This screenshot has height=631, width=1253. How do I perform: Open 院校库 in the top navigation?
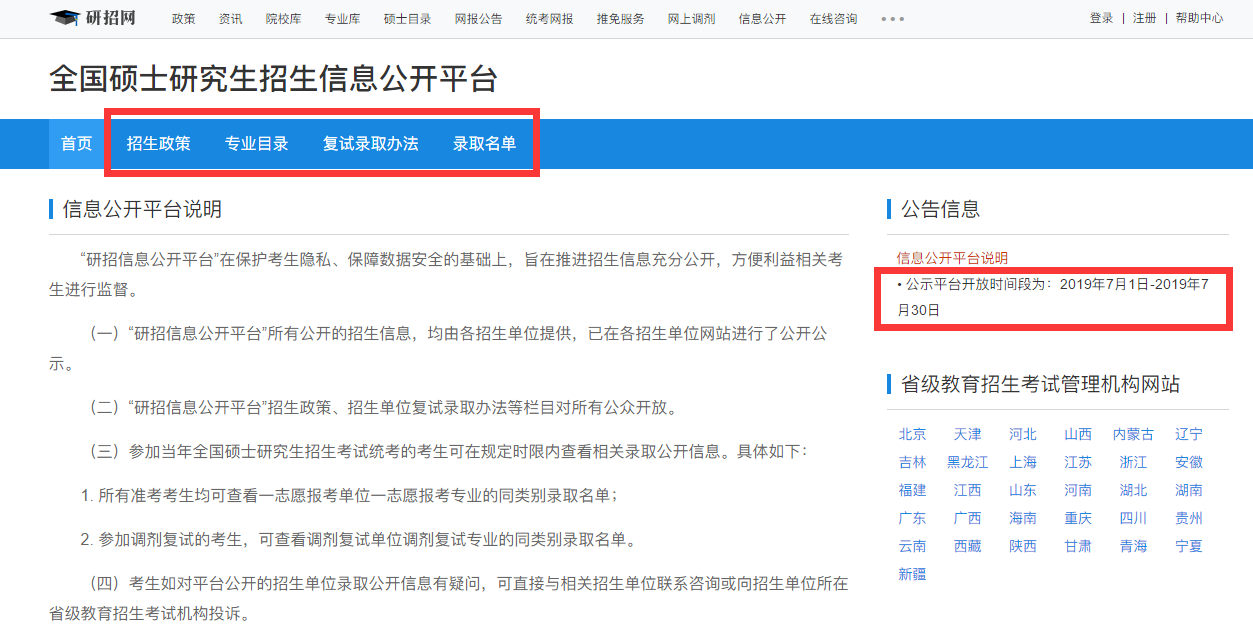(282, 19)
